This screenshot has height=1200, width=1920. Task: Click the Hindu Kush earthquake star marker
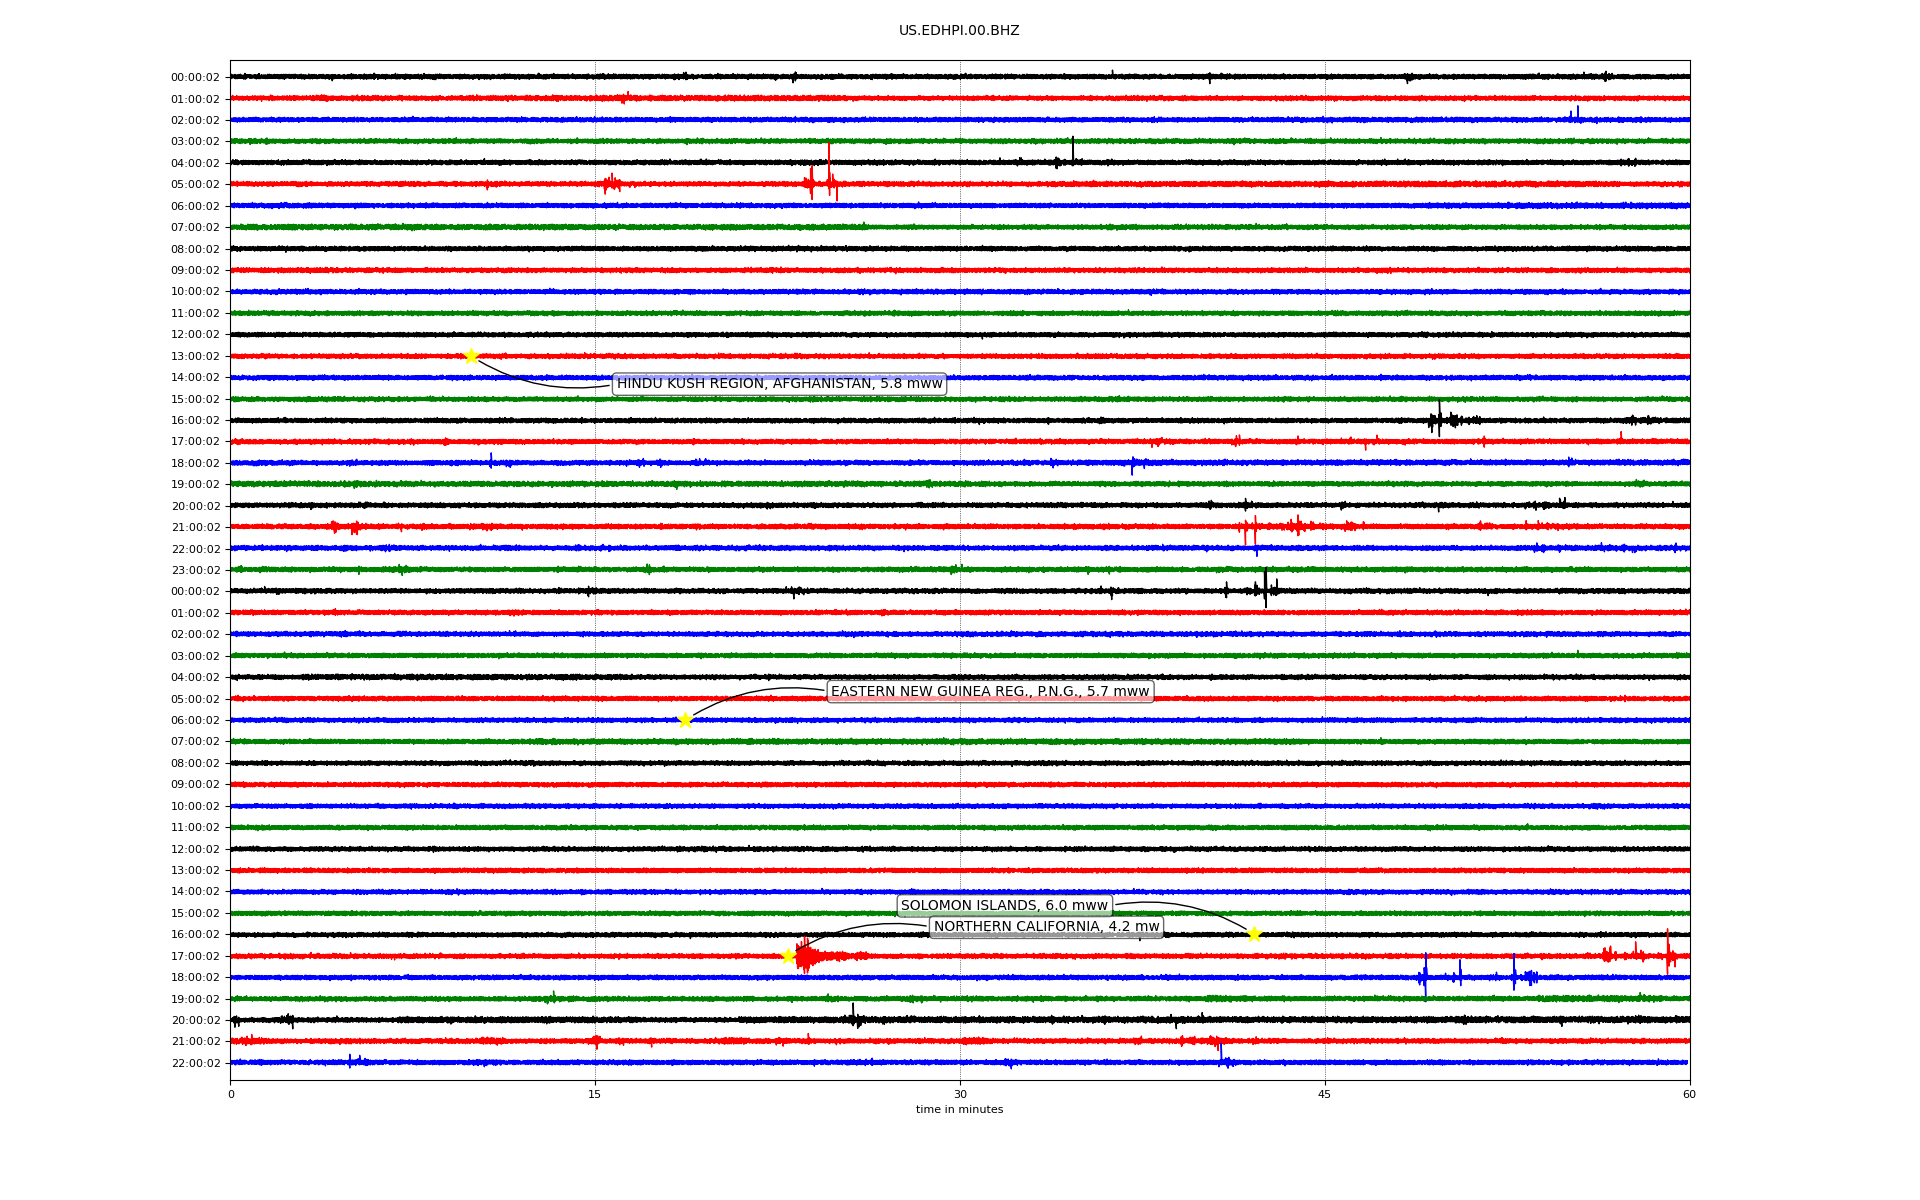pos(471,356)
